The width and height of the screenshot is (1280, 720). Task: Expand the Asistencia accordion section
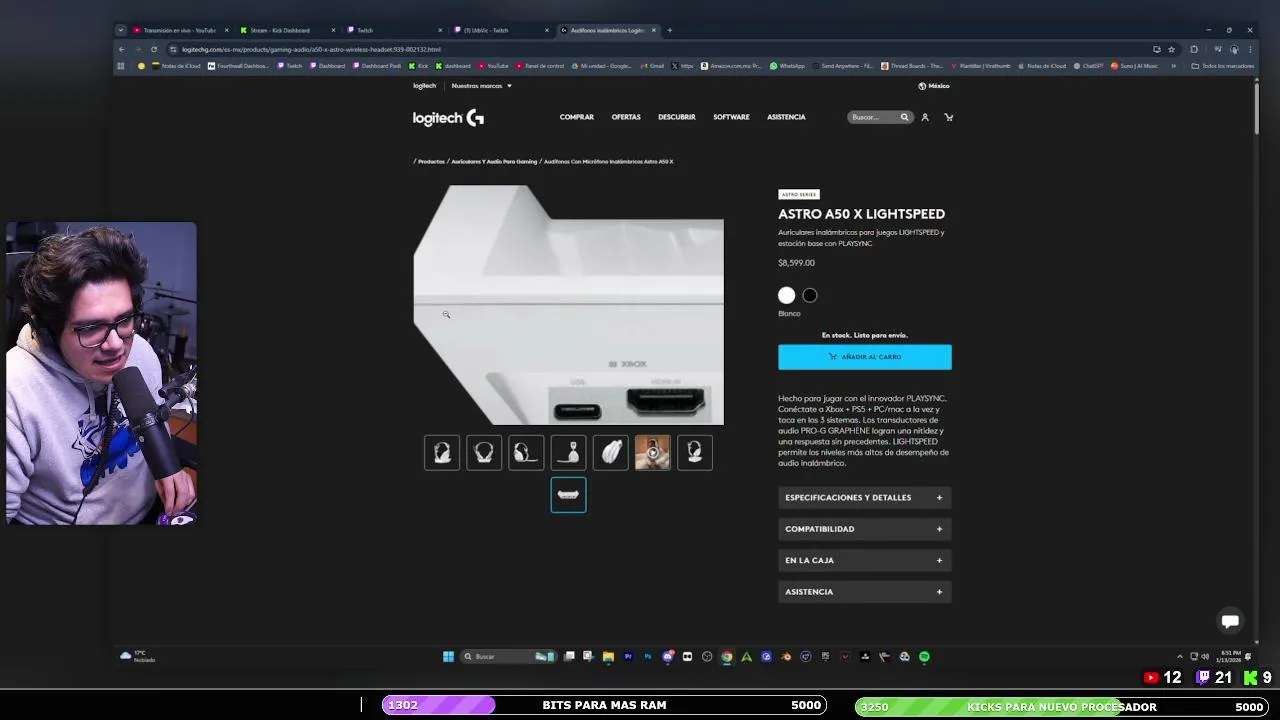click(x=864, y=592)
